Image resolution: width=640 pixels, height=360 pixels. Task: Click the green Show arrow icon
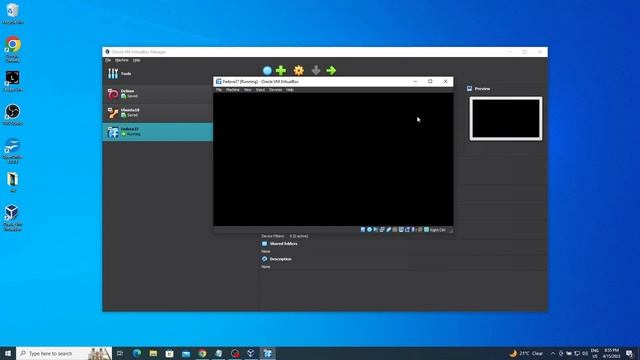click(x=331, y=71)
